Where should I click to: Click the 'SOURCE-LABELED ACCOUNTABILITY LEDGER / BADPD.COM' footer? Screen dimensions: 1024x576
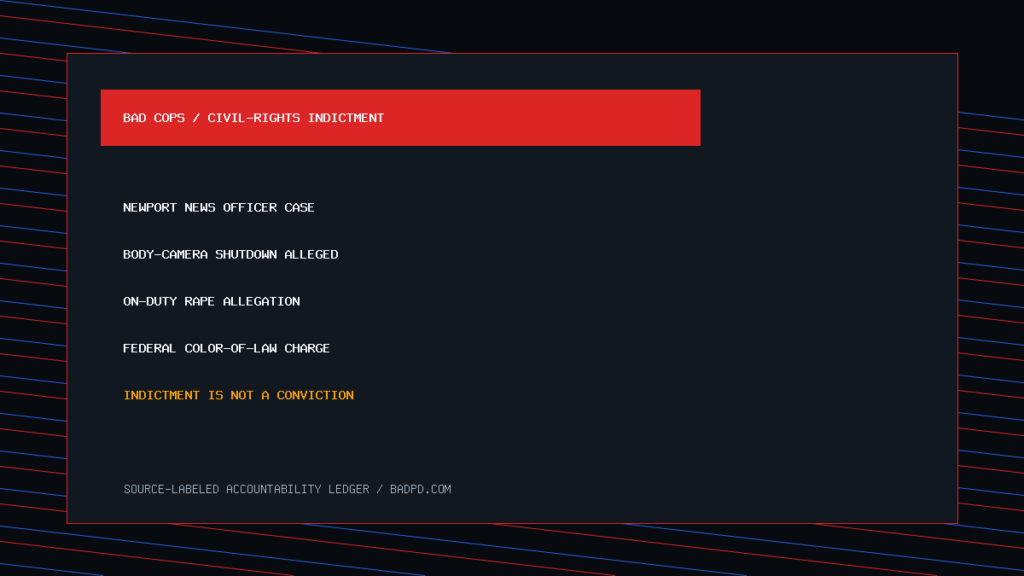tap(287, 489)
